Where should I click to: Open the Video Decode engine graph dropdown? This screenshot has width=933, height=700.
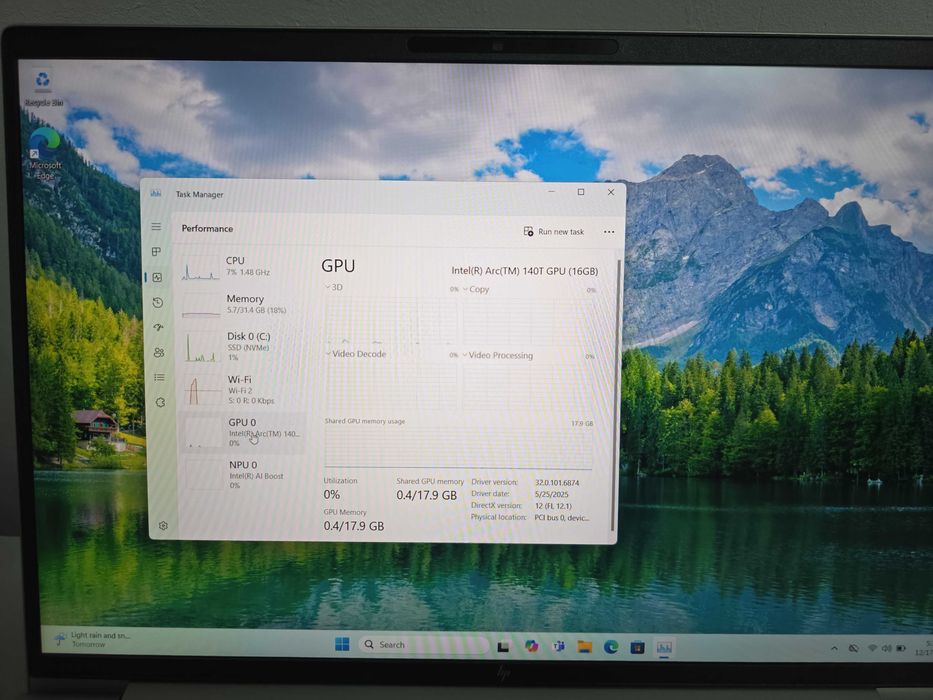(356, 354)
